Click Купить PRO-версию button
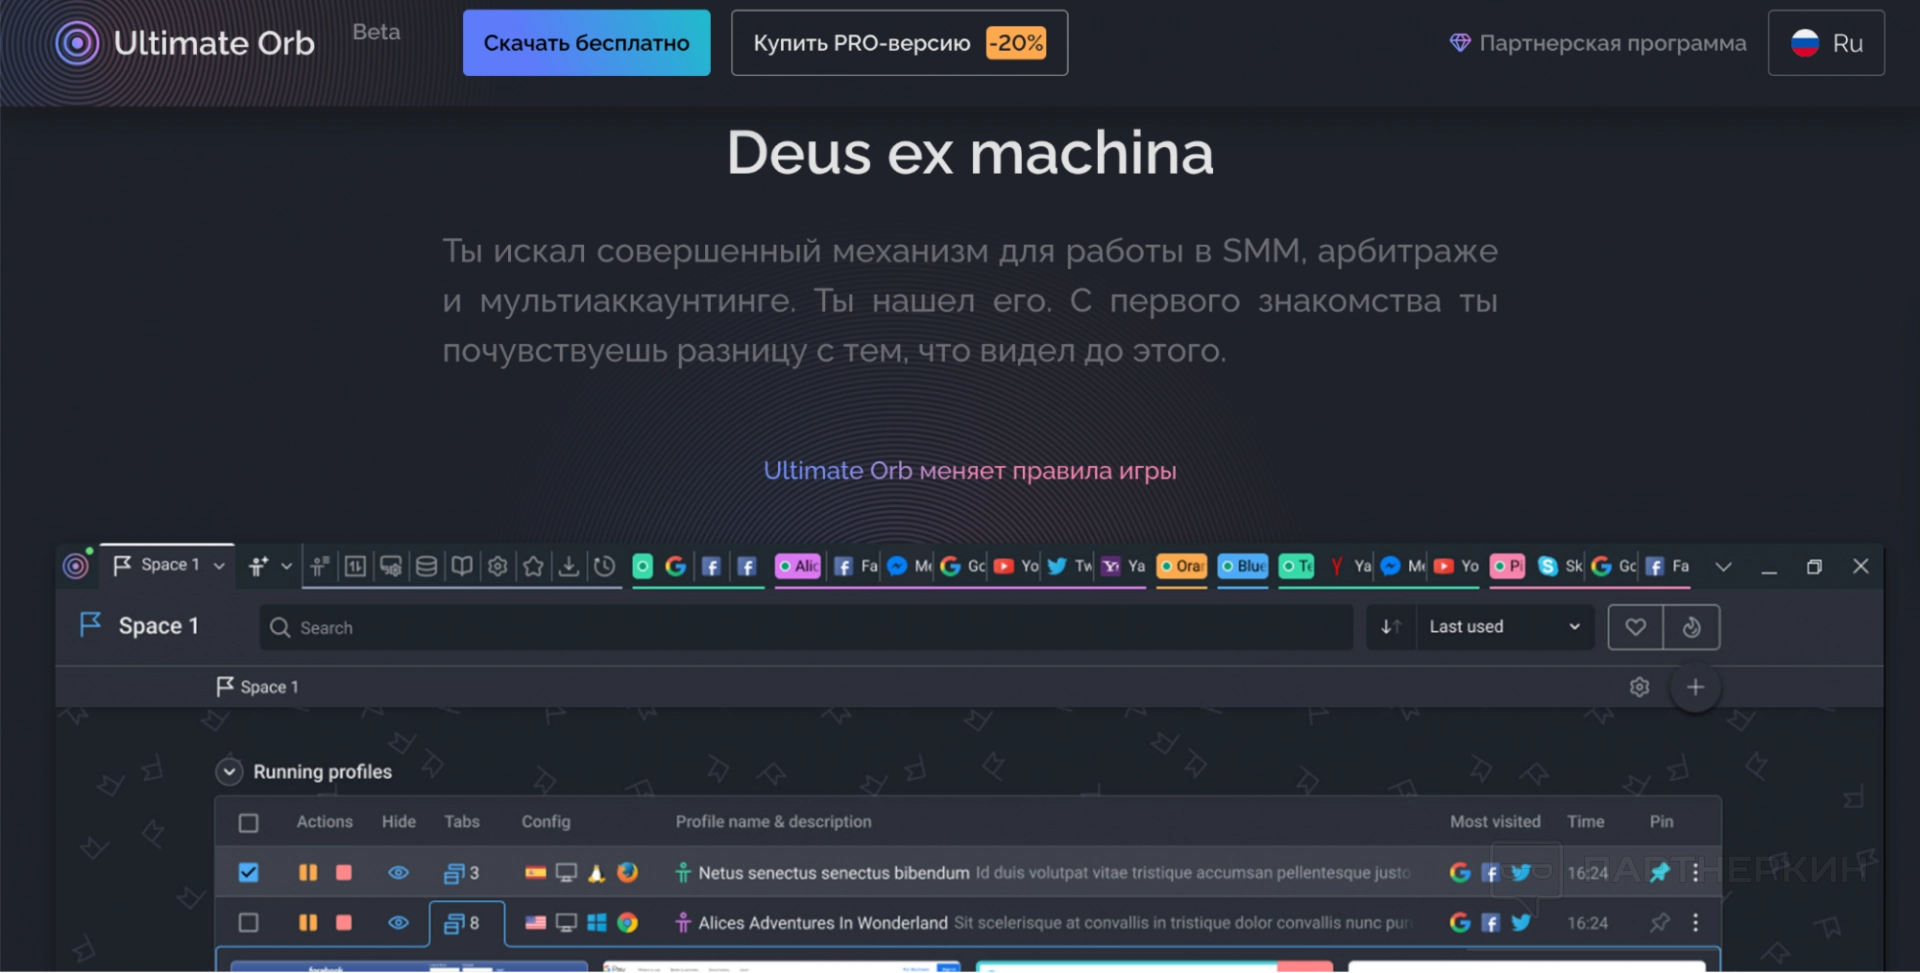Image resolution: width=1920 pixels, height=973 pixels. point(900,43)
